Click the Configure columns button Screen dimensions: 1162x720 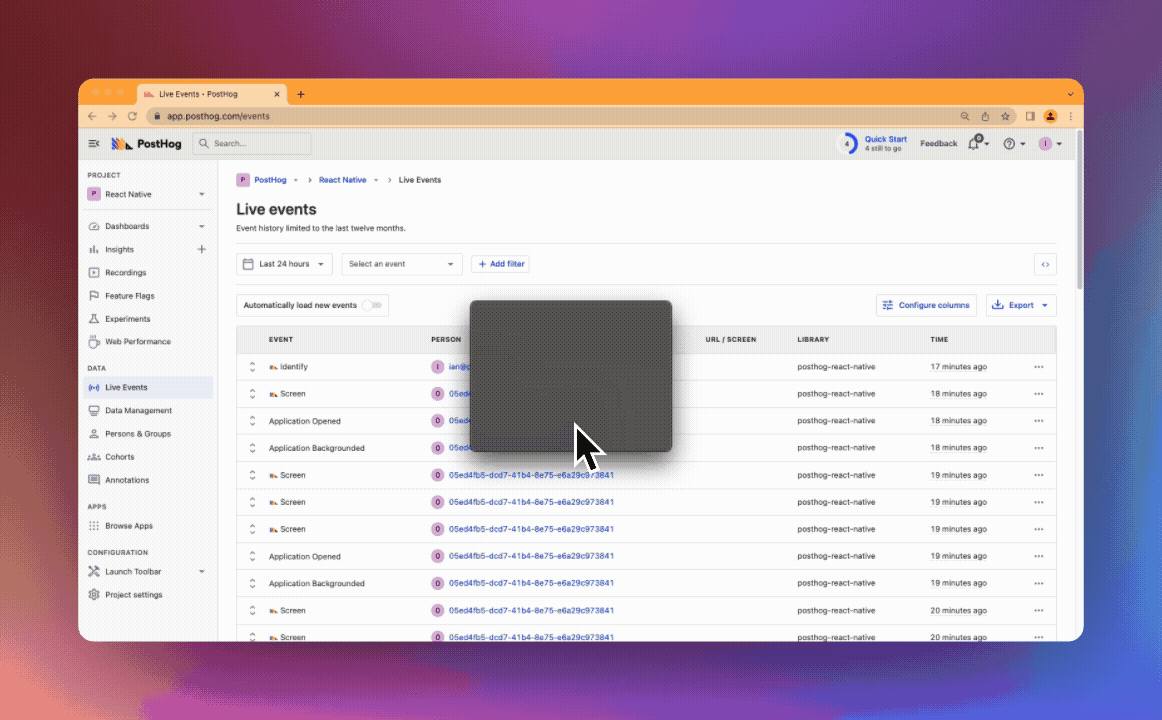click(926, 305)
